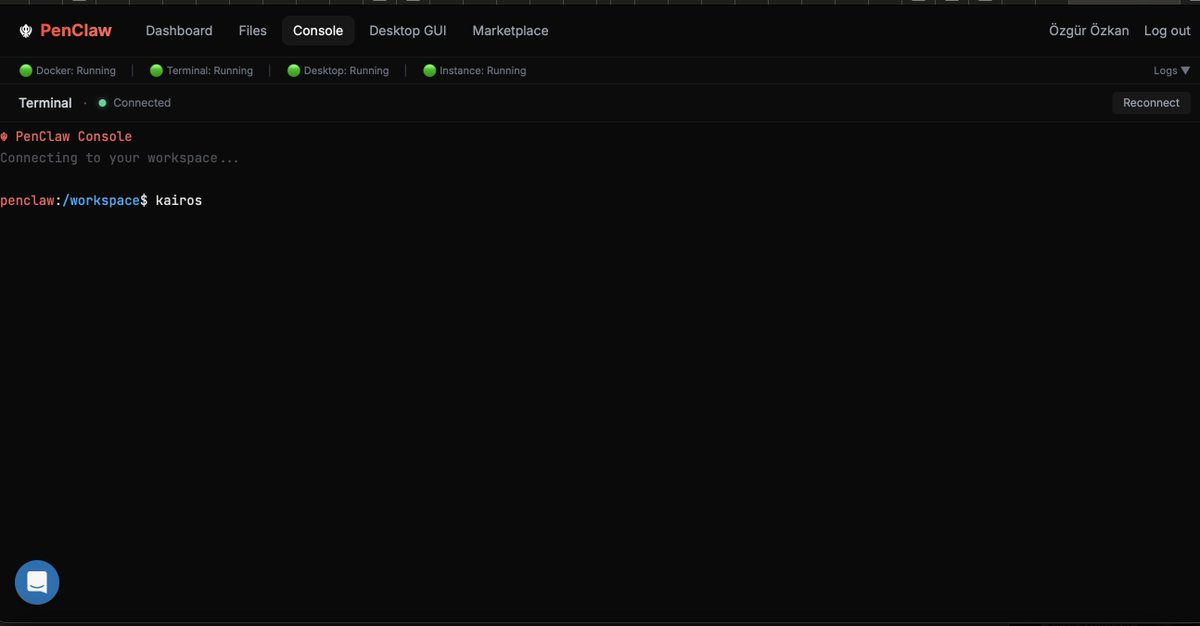
Task: Open the PenClaw brand home link
Action: (x=65, y=31)
